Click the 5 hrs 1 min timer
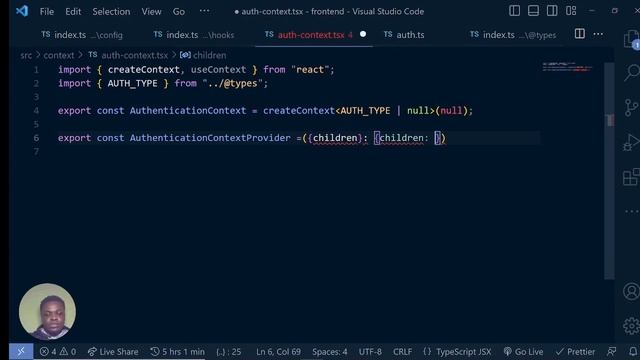Screen dimensions: 640x360 tap(177, 352)
